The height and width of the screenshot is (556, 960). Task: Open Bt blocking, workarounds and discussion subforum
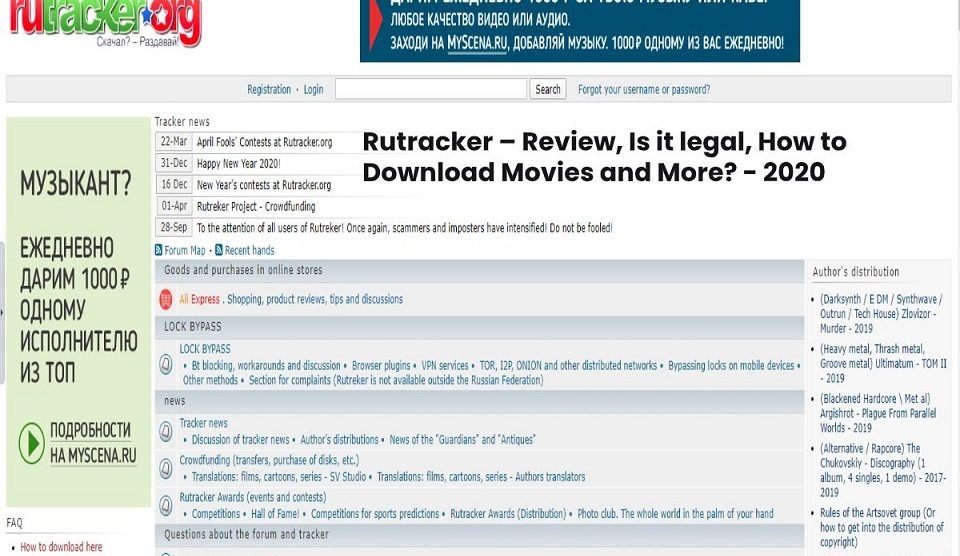click(266, 366)
